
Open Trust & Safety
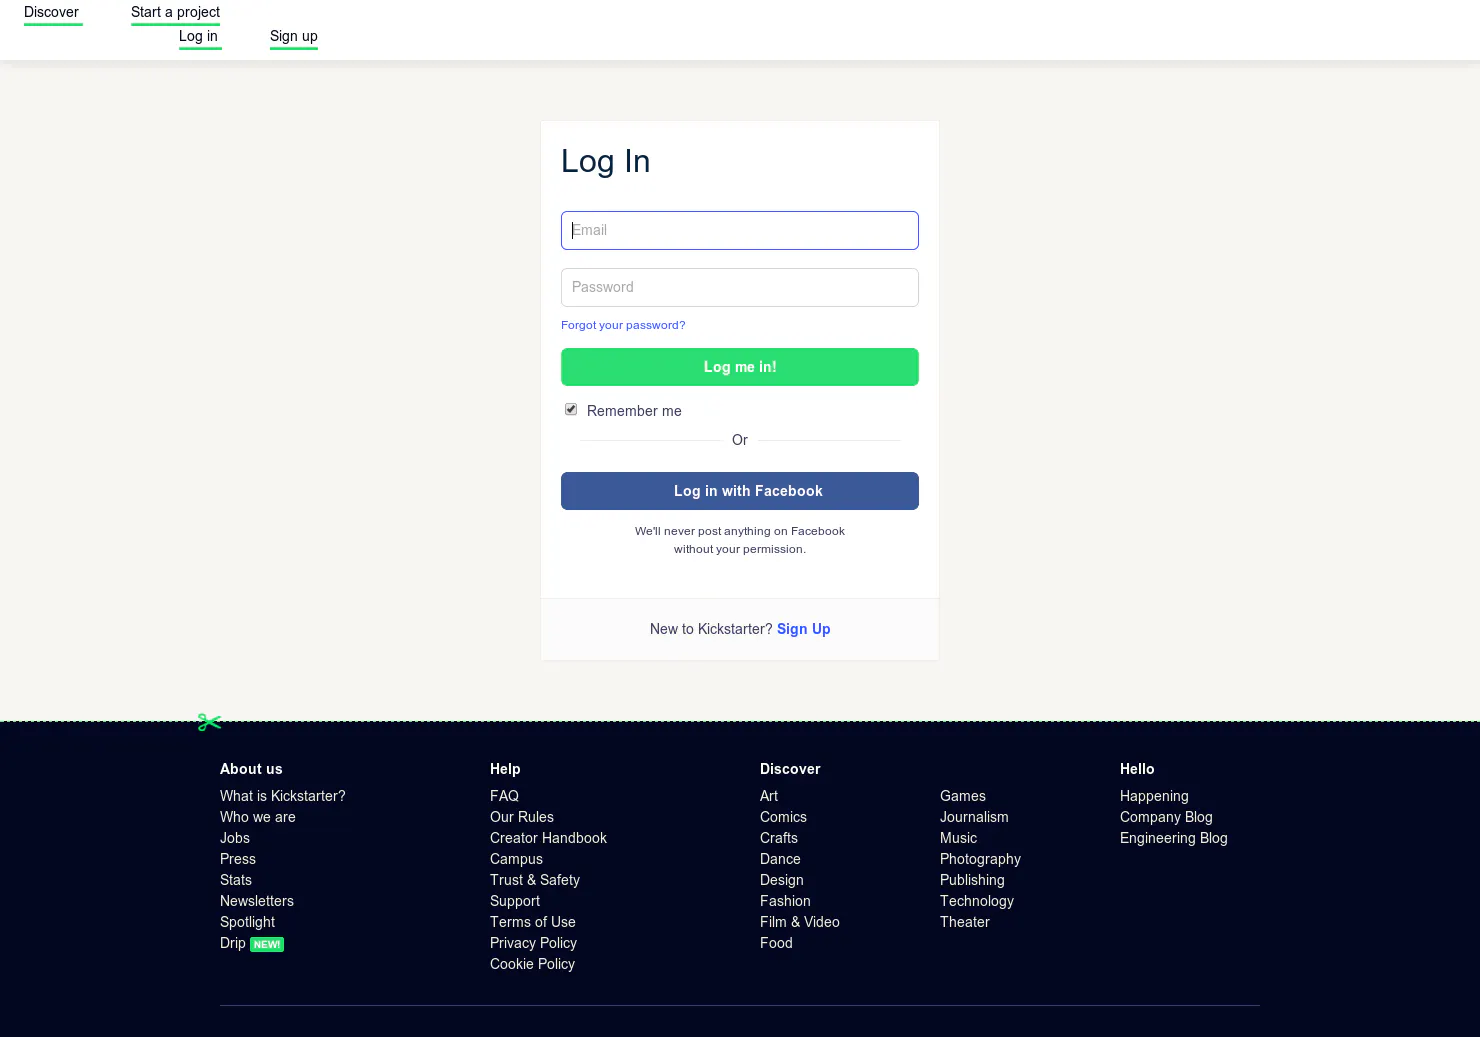click(x=535, y=880)
